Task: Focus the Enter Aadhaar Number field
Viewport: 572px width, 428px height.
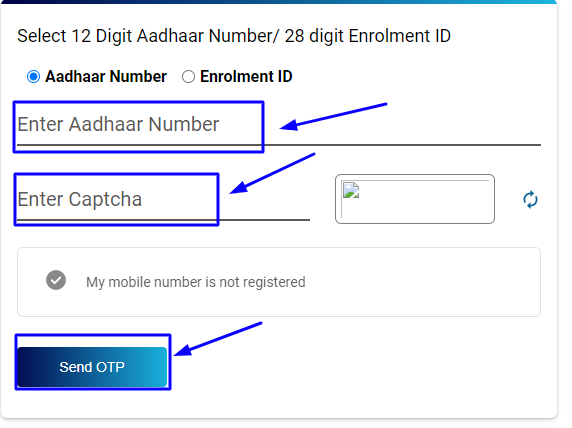Action: (279, 126)
